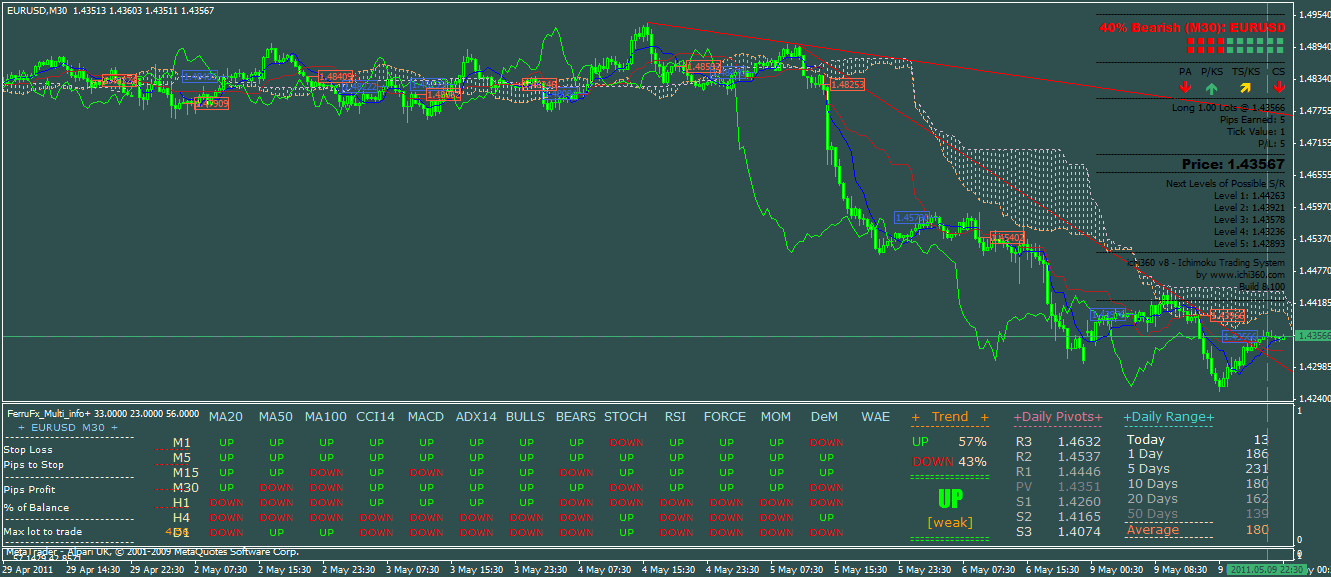
Task: Click the red PA down arrow indicator
Action: pos(1185,88)
